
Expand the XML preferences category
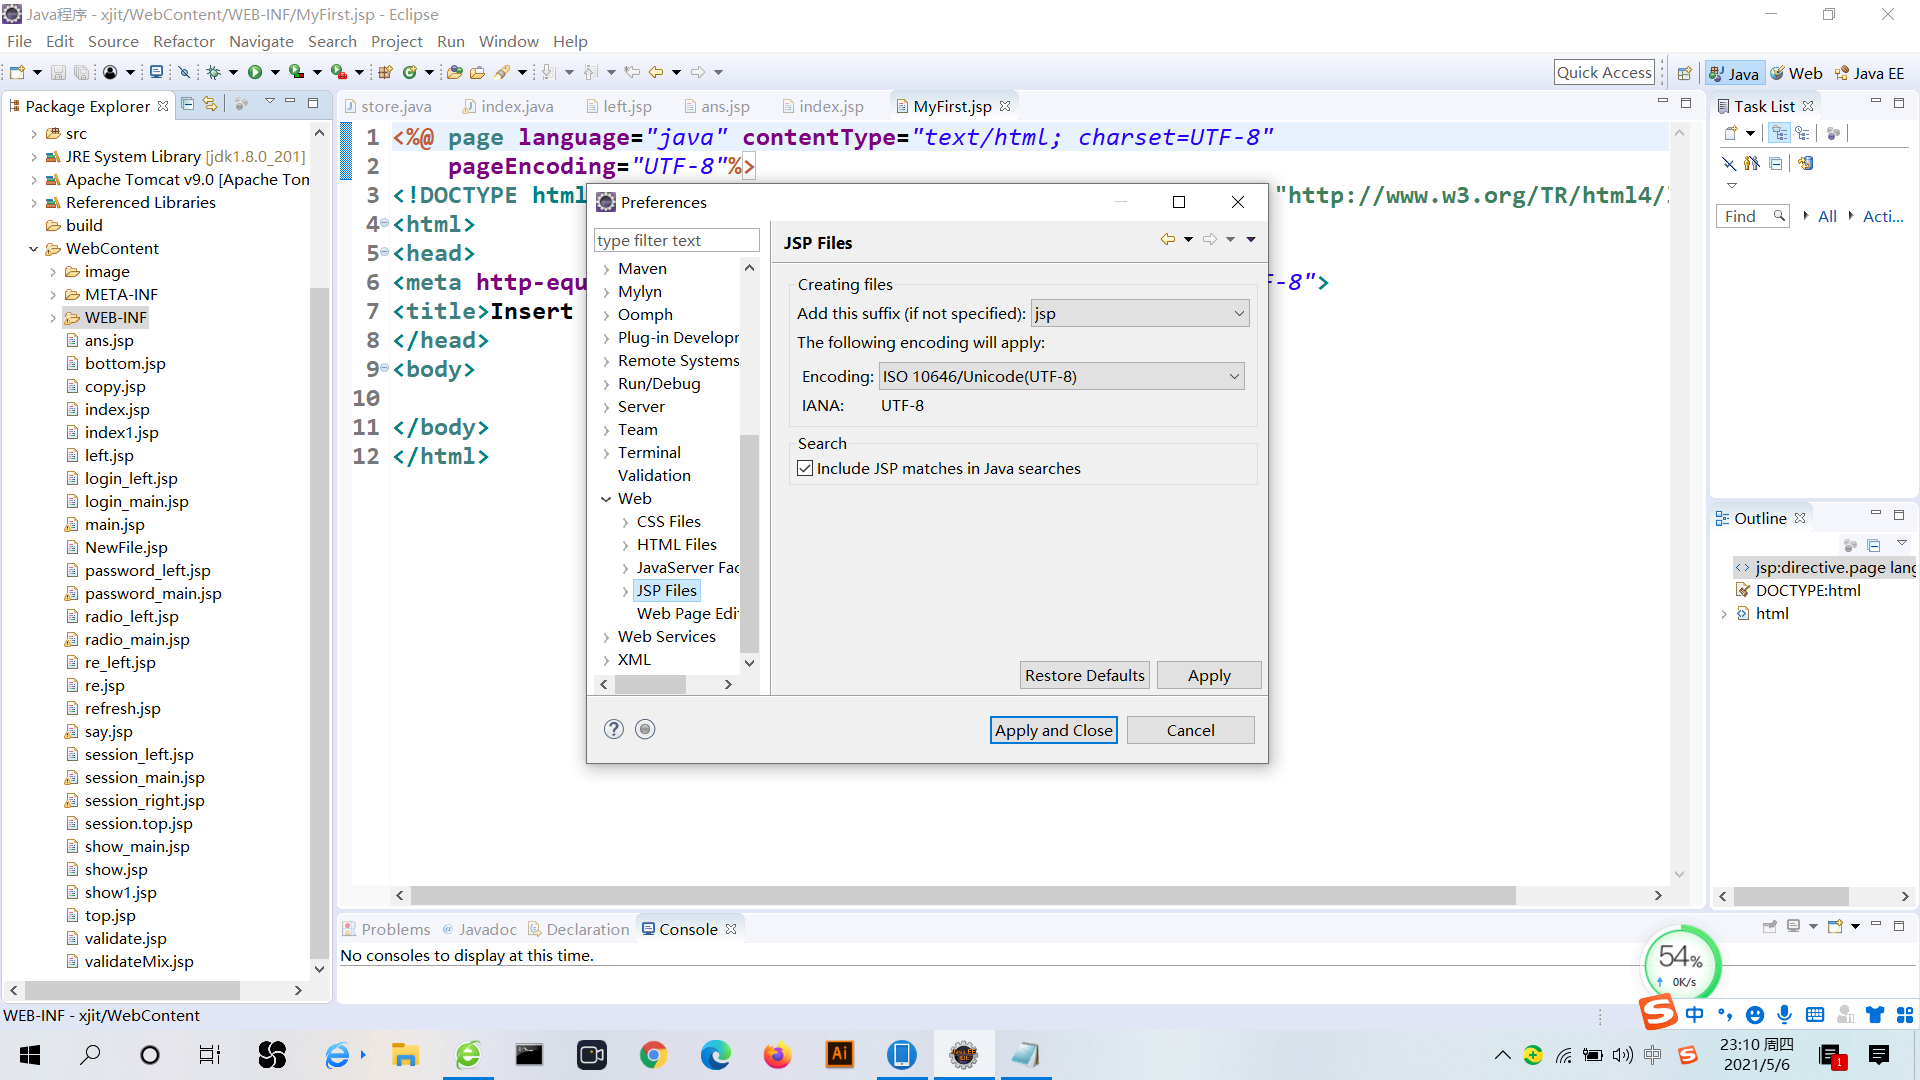click(606, 660)
